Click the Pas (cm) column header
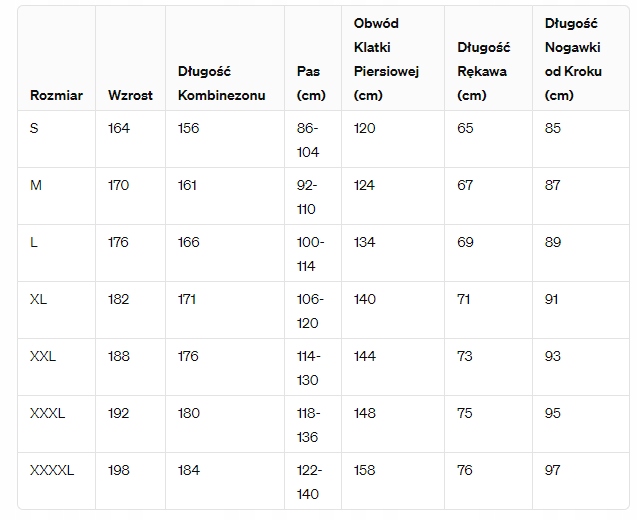 (311, 84)
